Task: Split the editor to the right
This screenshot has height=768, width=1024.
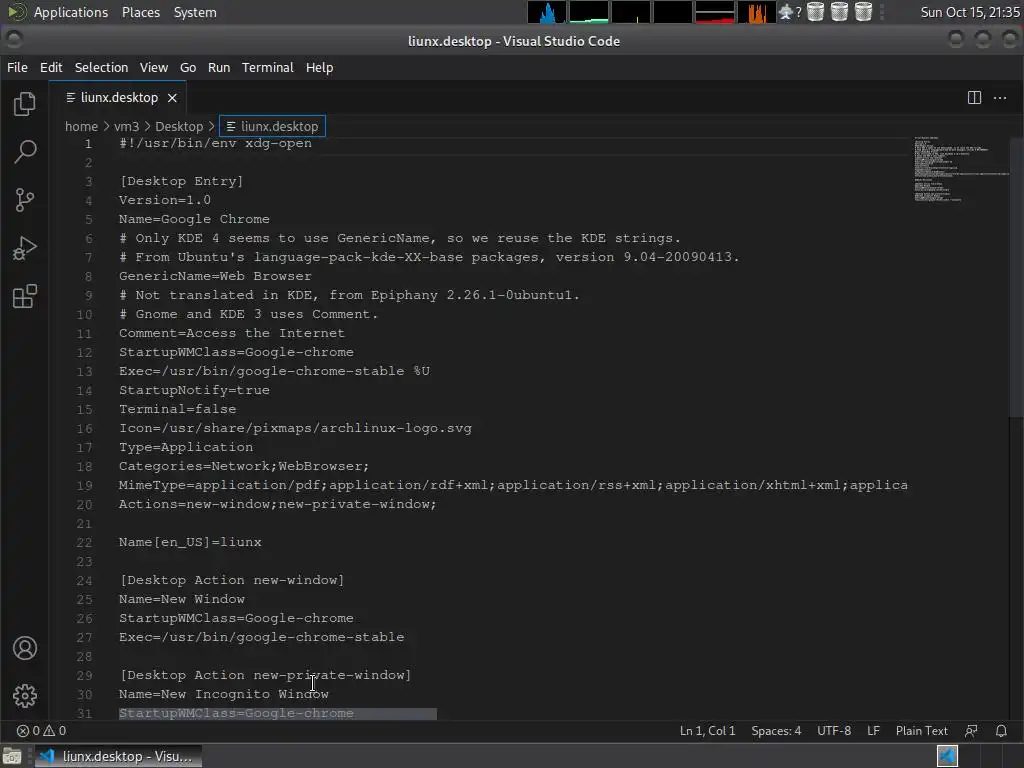Action: 974,97
